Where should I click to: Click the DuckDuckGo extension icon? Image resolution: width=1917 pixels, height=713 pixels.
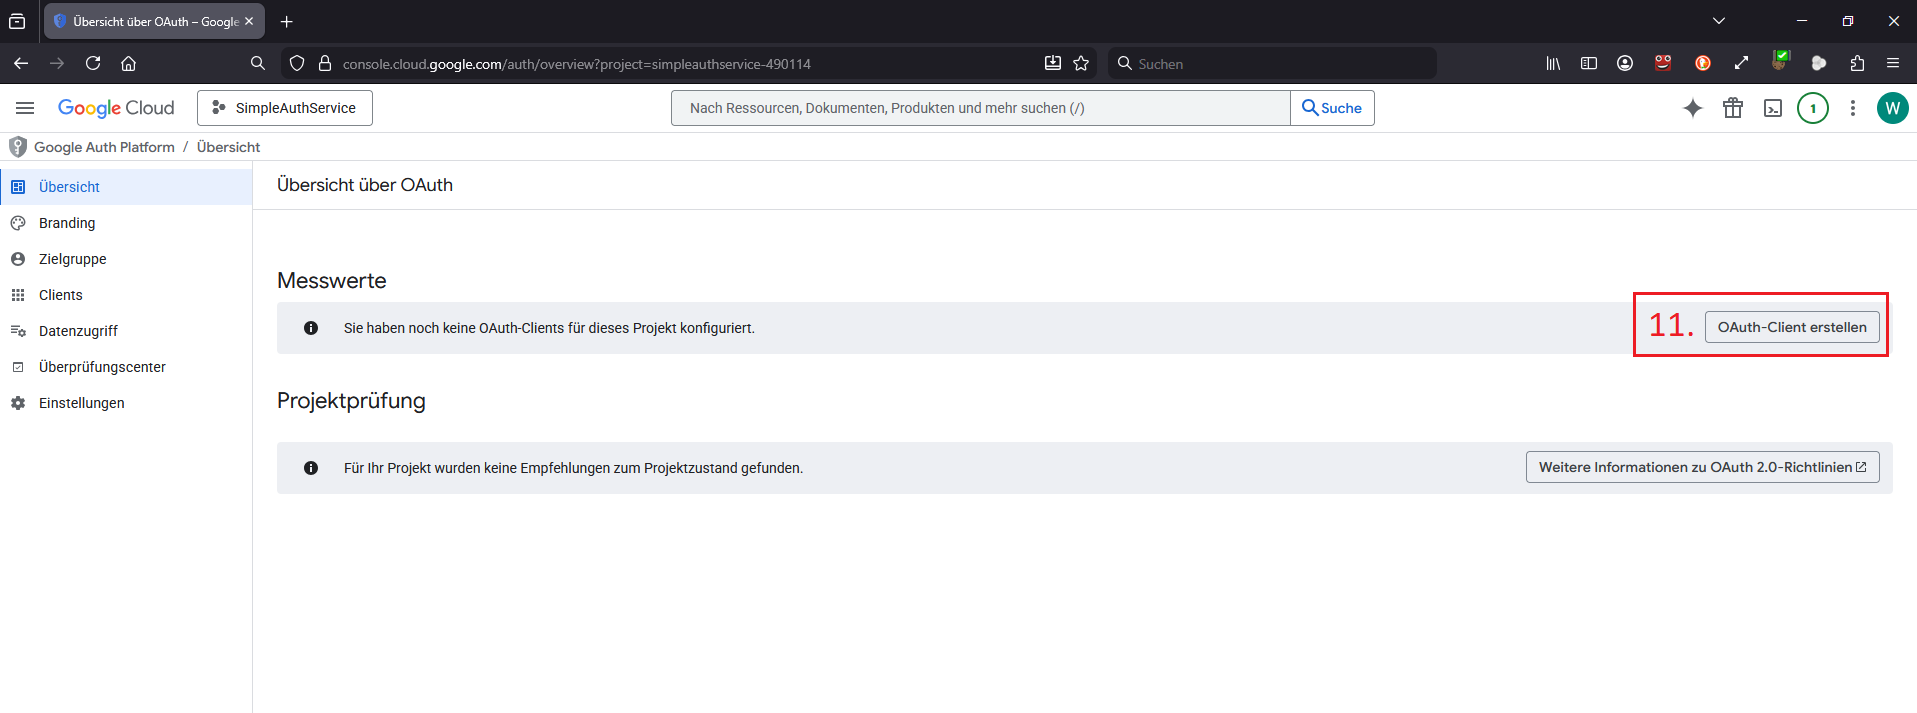coord(1703,63)
